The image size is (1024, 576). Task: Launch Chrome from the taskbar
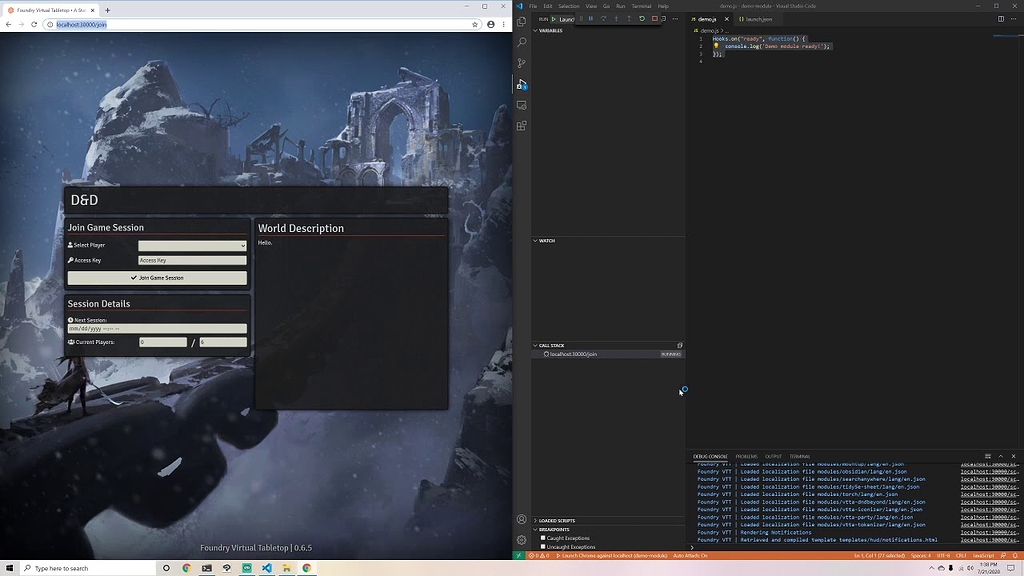(185, 567)
